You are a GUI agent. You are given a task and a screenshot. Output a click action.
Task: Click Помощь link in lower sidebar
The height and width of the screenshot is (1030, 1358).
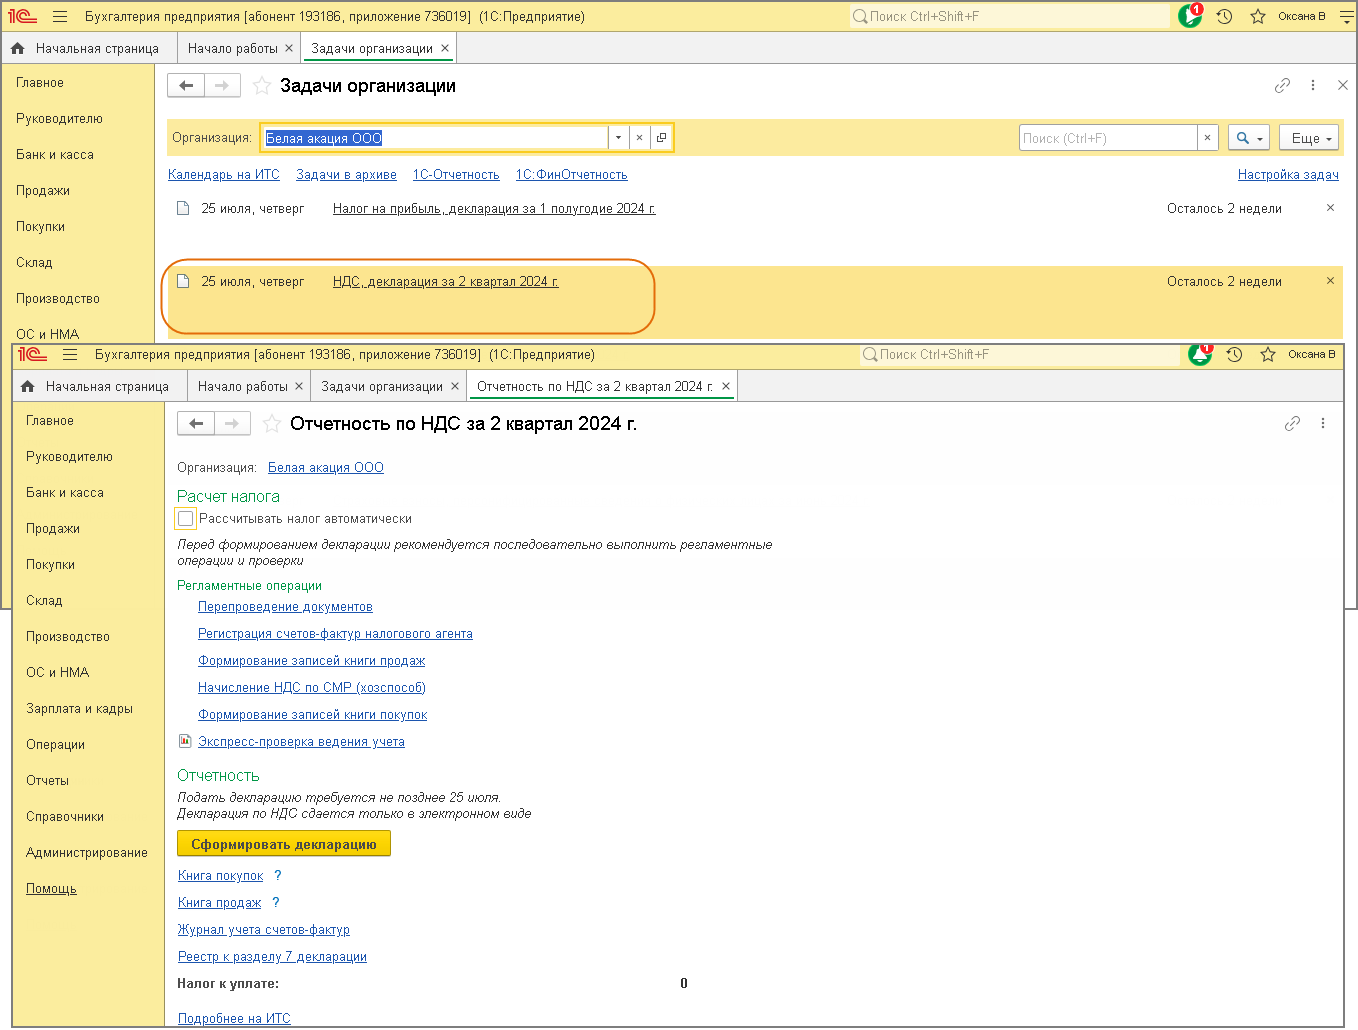(51, 889)
